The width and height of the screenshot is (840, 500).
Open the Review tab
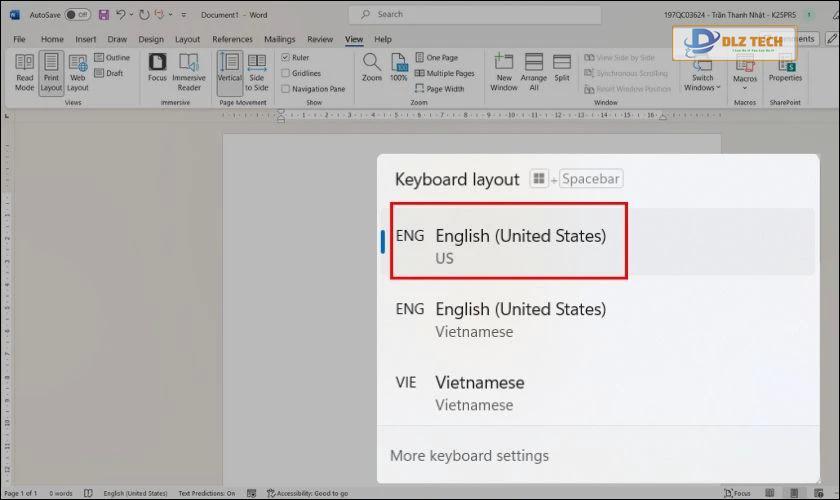pyautogui.click(x=320, y=39)
